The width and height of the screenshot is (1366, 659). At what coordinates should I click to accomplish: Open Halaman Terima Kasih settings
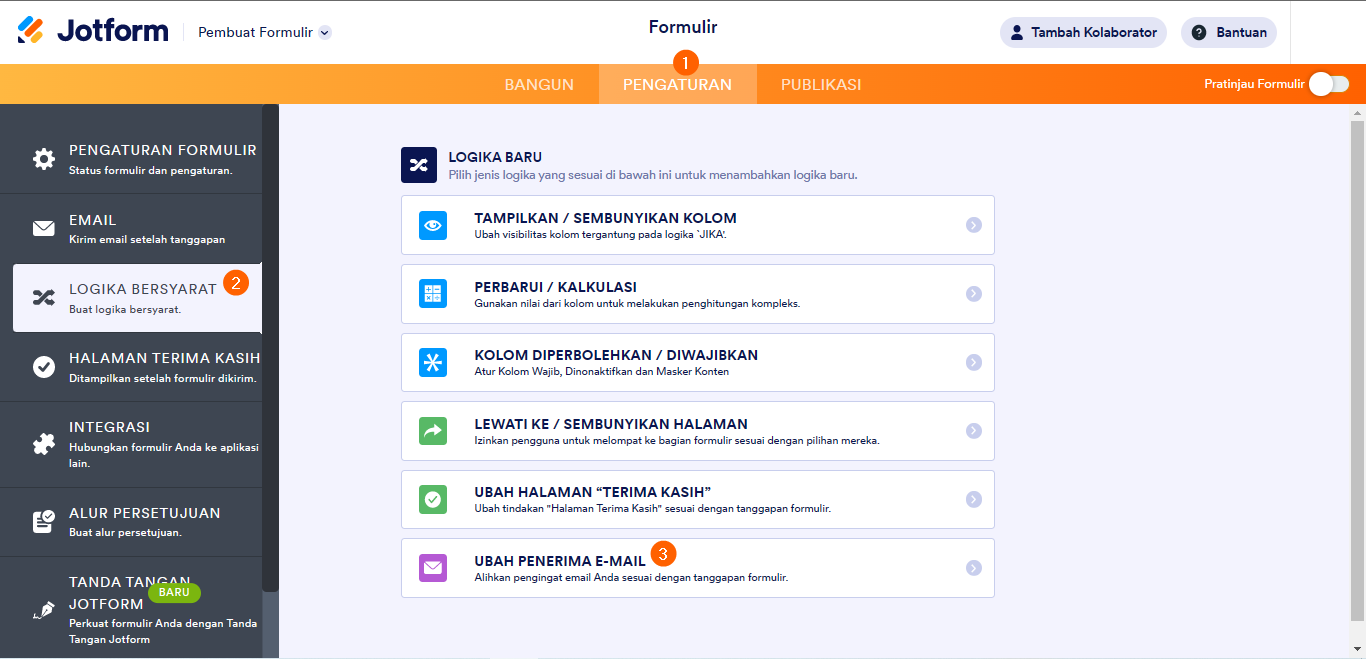pos(131,367)
